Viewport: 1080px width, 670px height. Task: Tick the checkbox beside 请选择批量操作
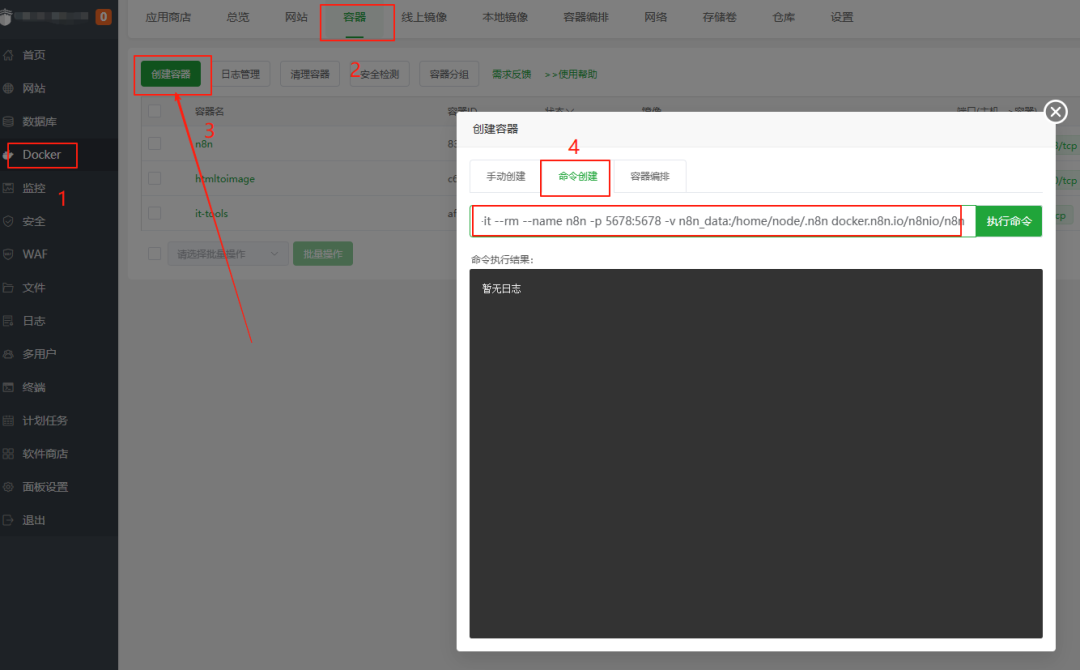(x=154, y=253)
